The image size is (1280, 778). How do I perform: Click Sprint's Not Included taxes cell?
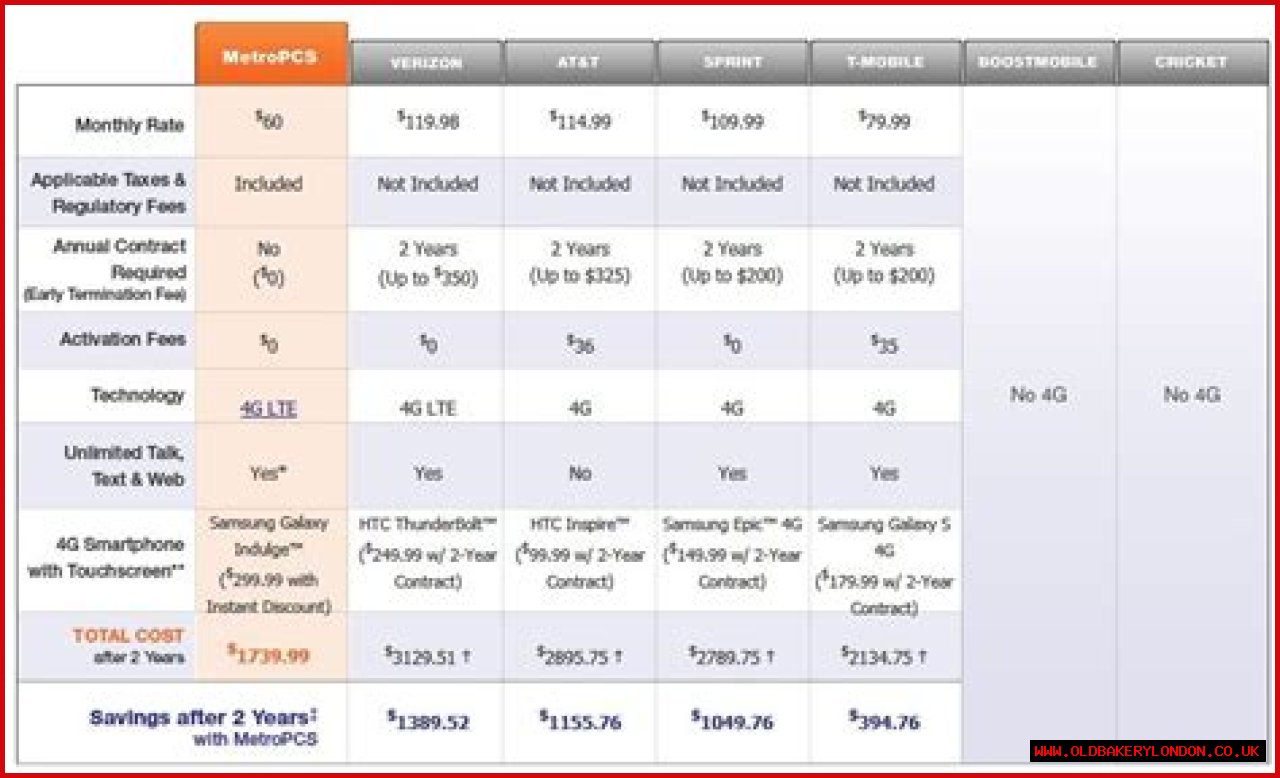coord(732,184)
